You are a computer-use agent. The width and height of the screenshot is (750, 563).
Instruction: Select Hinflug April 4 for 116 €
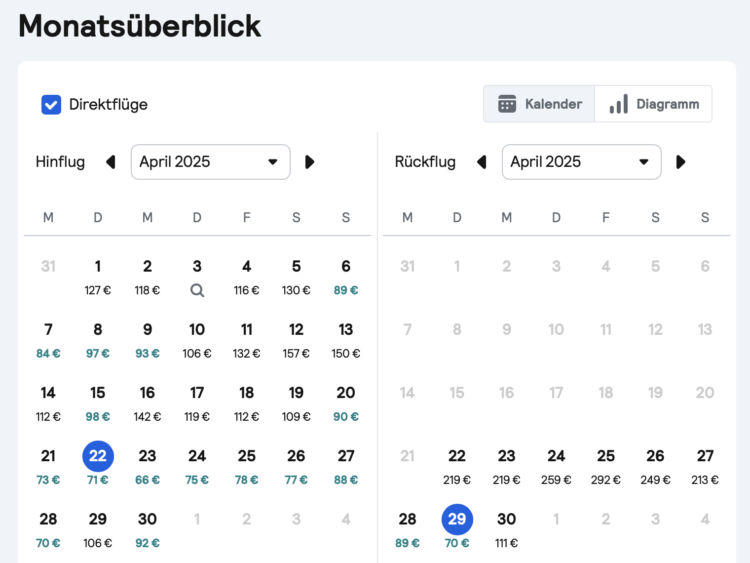pos(247,277)
